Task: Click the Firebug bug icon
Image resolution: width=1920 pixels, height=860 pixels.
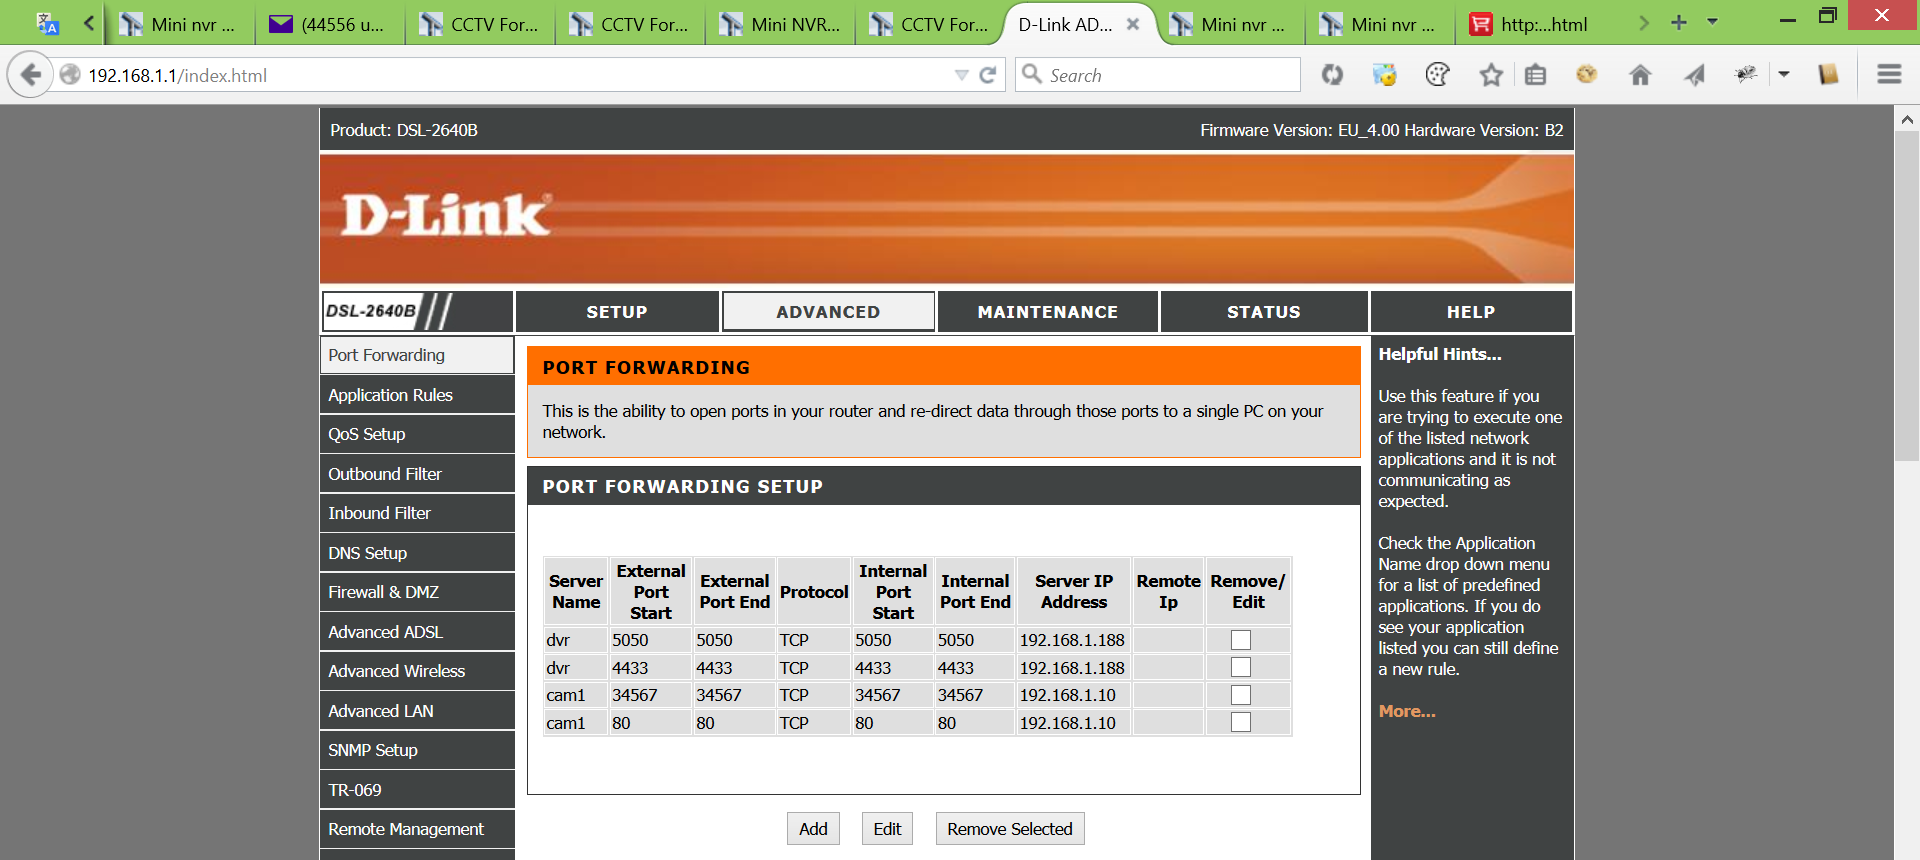Action: pyautogui.click(x=1746, y=74)
